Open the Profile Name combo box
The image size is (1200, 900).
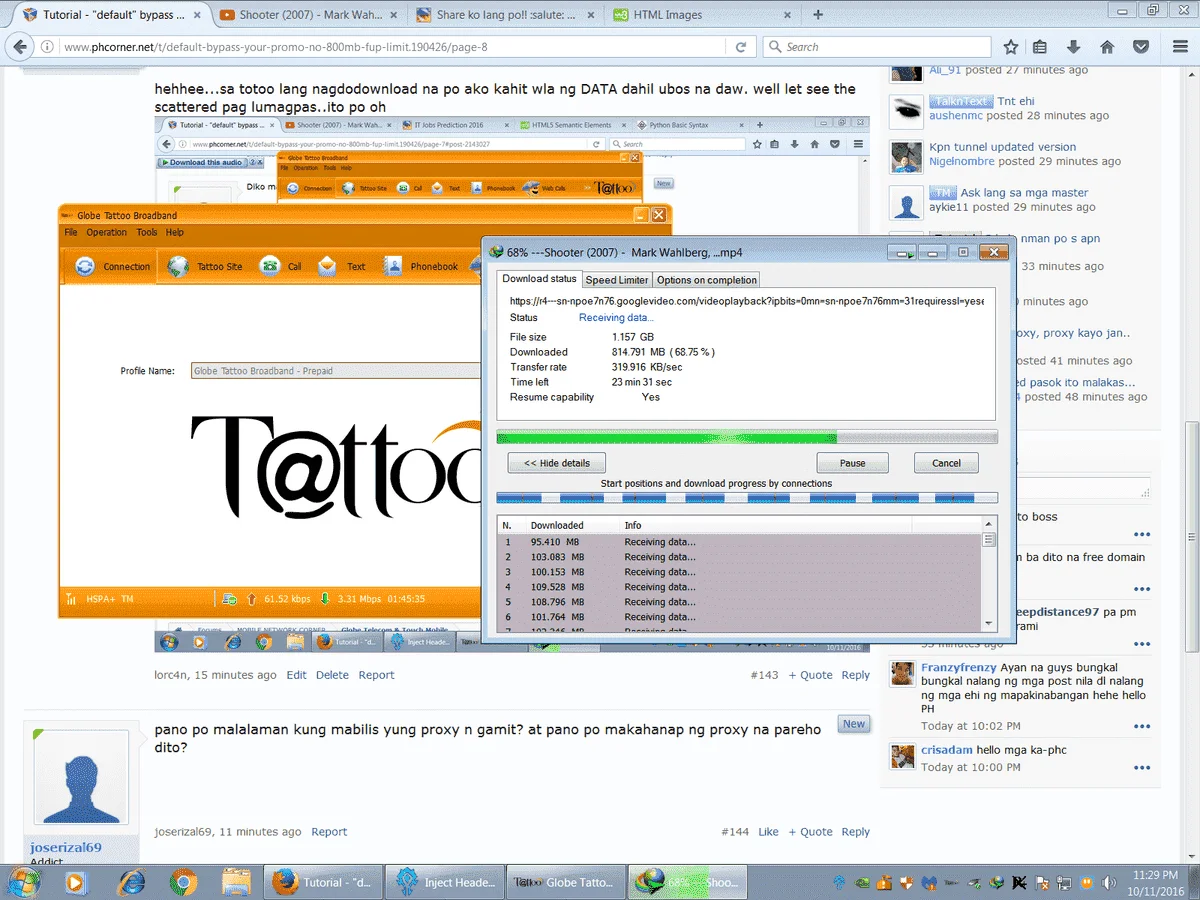(x=336, y=371)
